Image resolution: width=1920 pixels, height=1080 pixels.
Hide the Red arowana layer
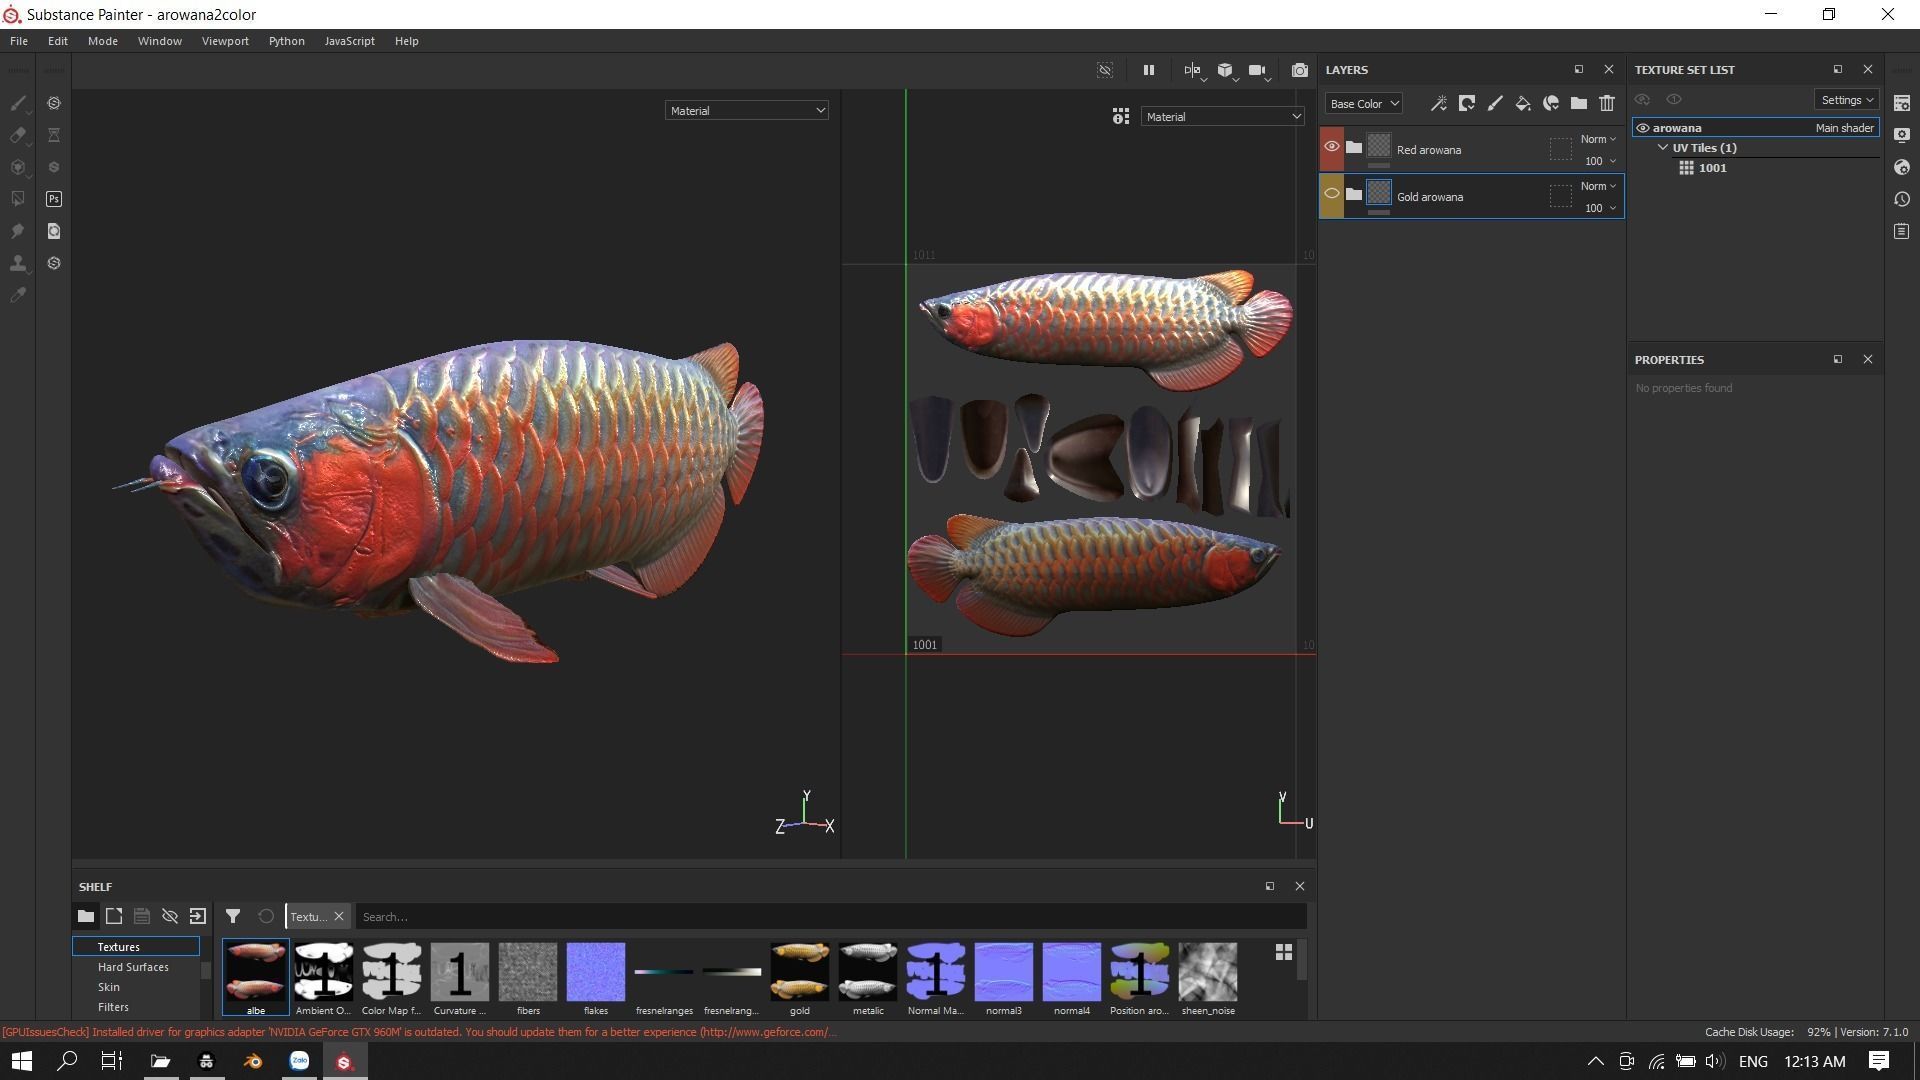(x=1332, y=147)
